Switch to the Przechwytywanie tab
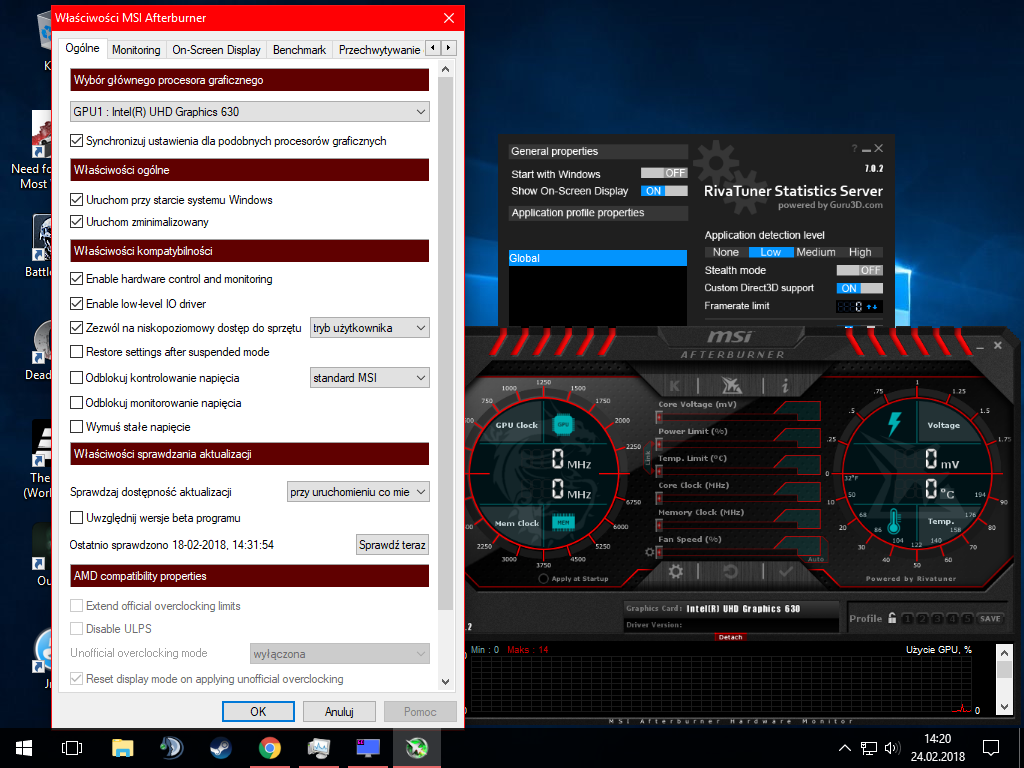 click(379, 50)
